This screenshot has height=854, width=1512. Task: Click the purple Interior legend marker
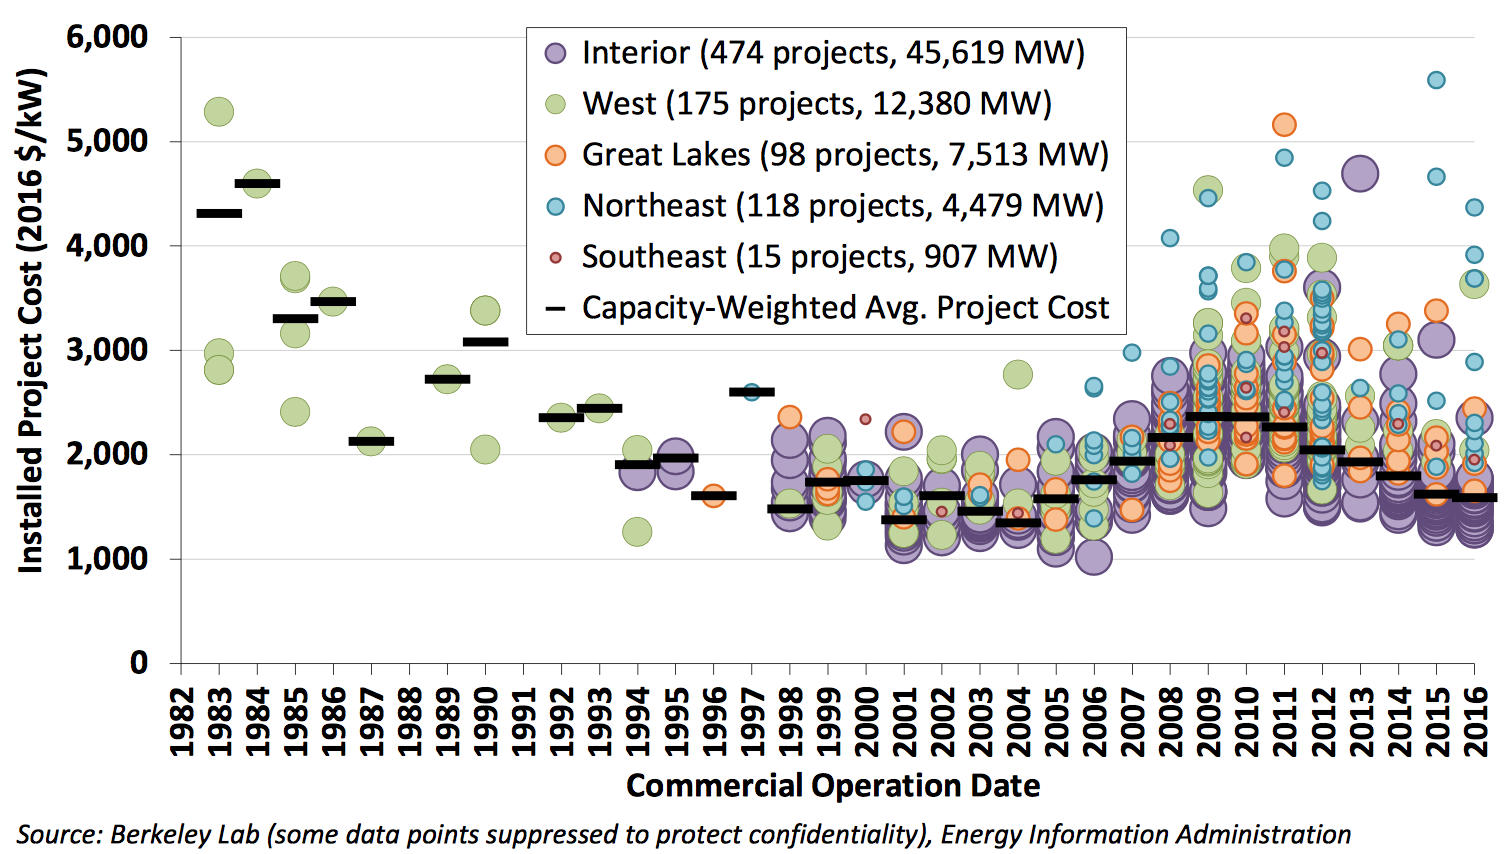[x=555, y=53]
